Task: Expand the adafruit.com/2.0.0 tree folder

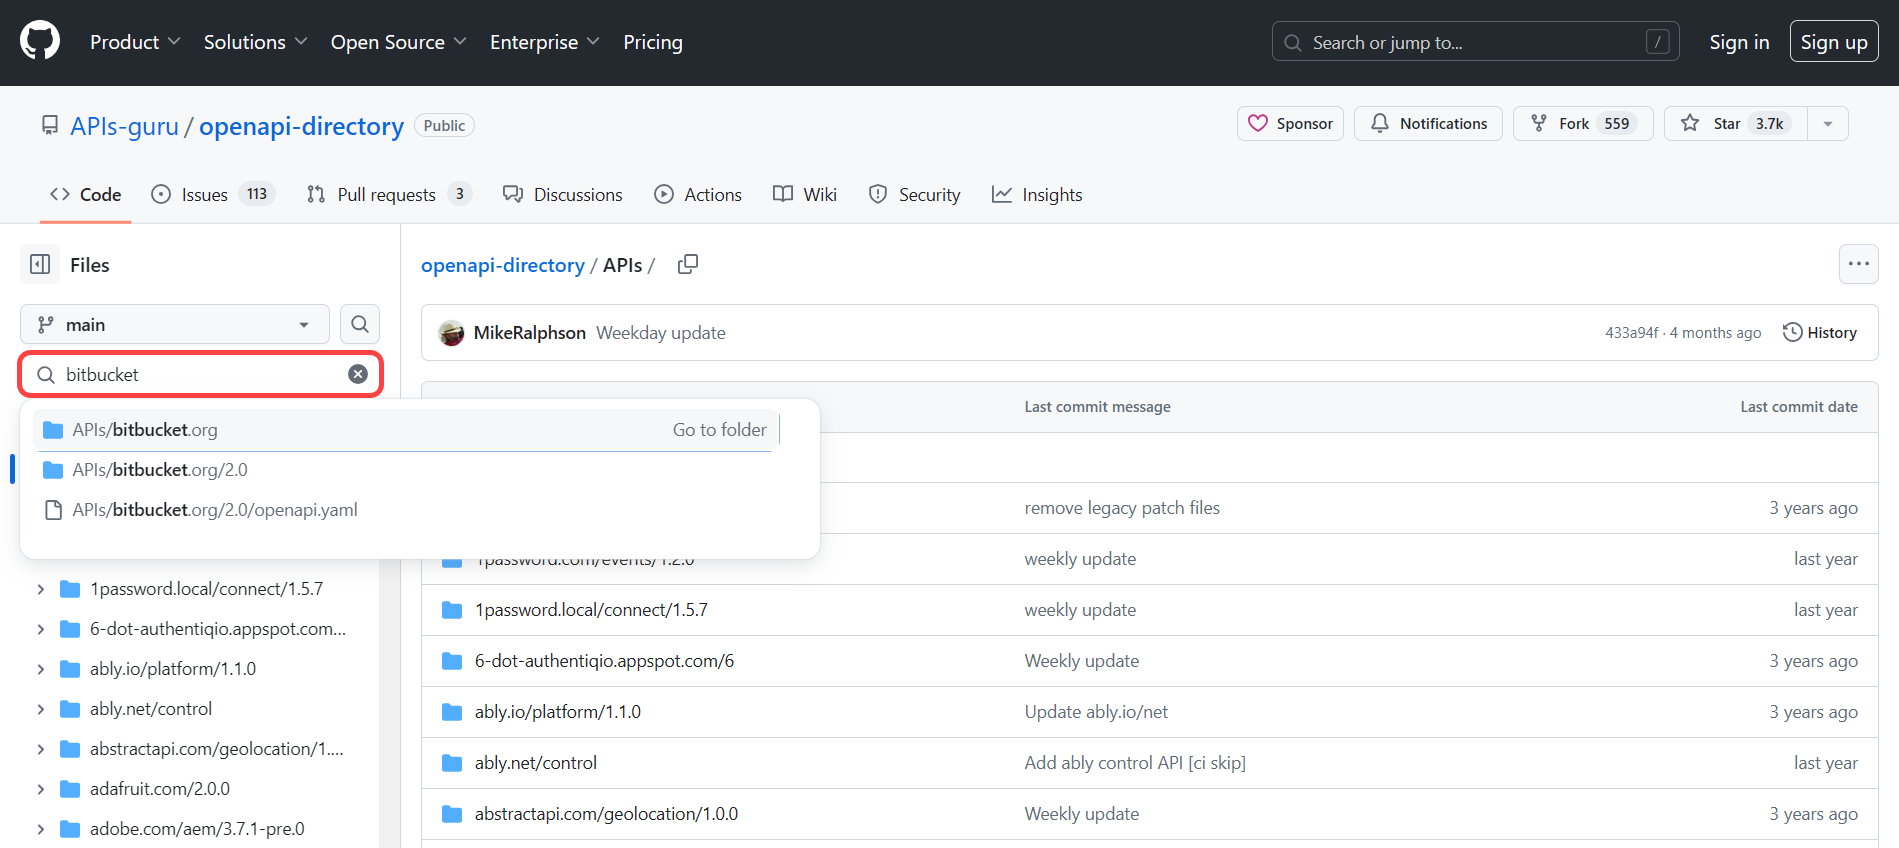Action: 41,789
